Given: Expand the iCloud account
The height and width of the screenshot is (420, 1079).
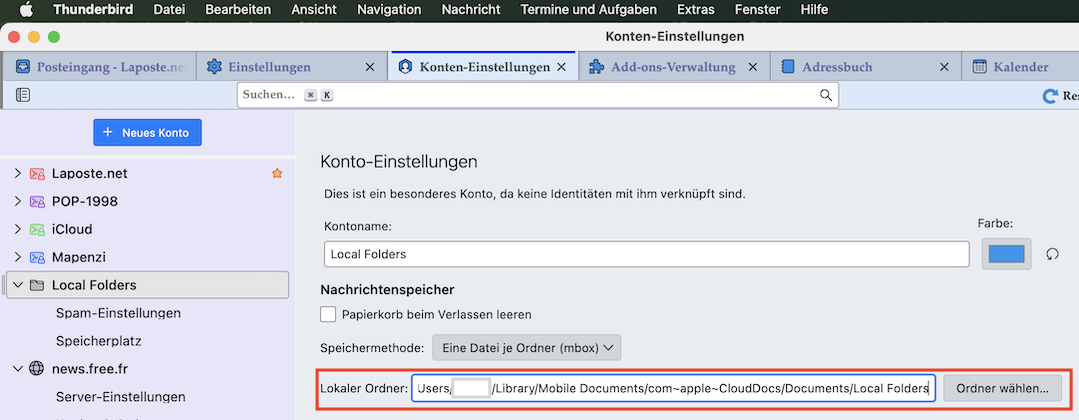Looking at the screenshot, I should pyautogui.click(x=18, y=229).
